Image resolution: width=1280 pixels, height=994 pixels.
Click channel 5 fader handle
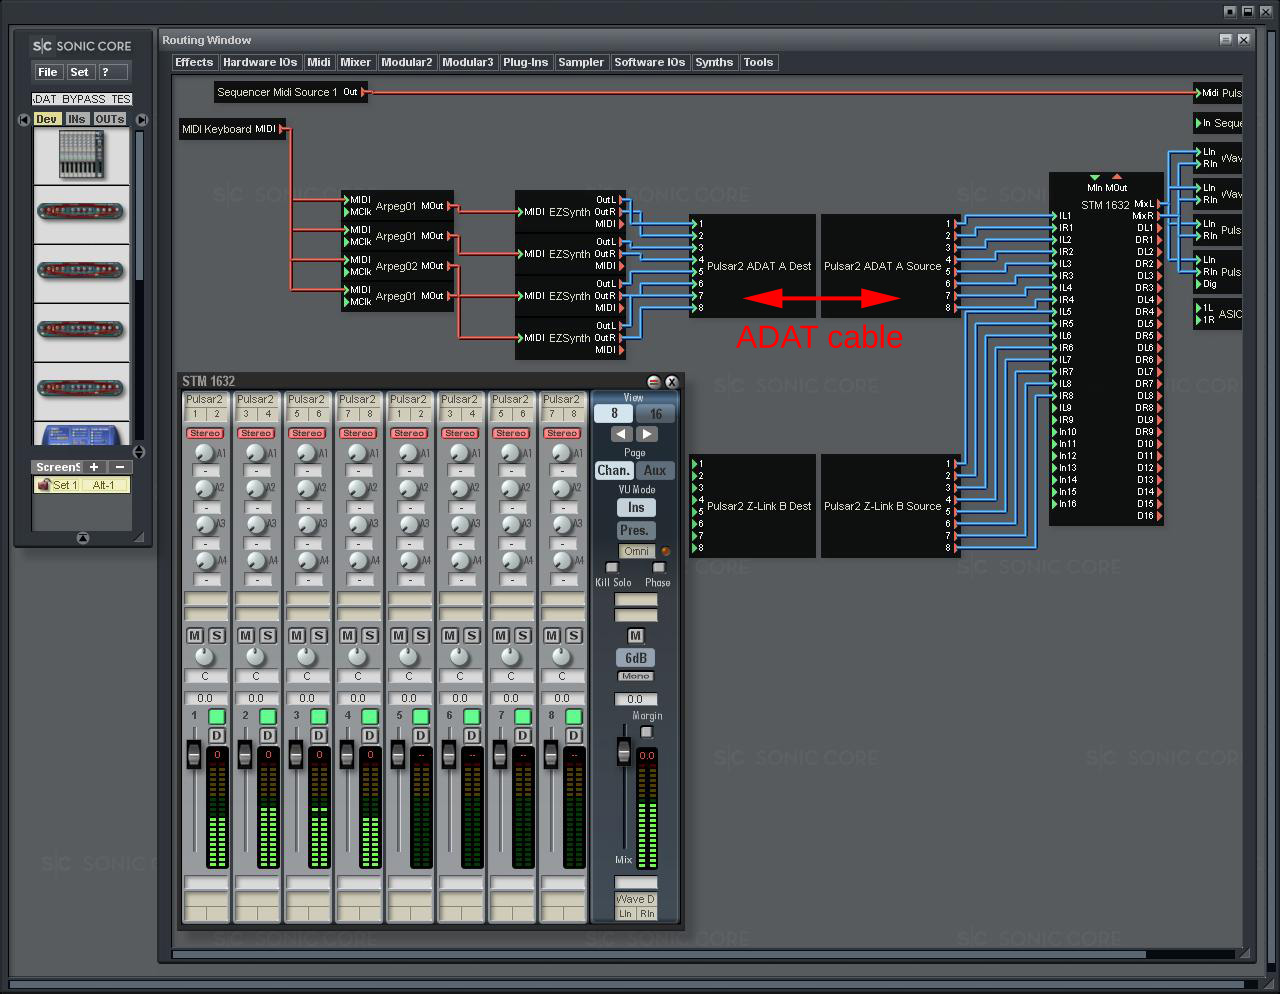point(398,755)
